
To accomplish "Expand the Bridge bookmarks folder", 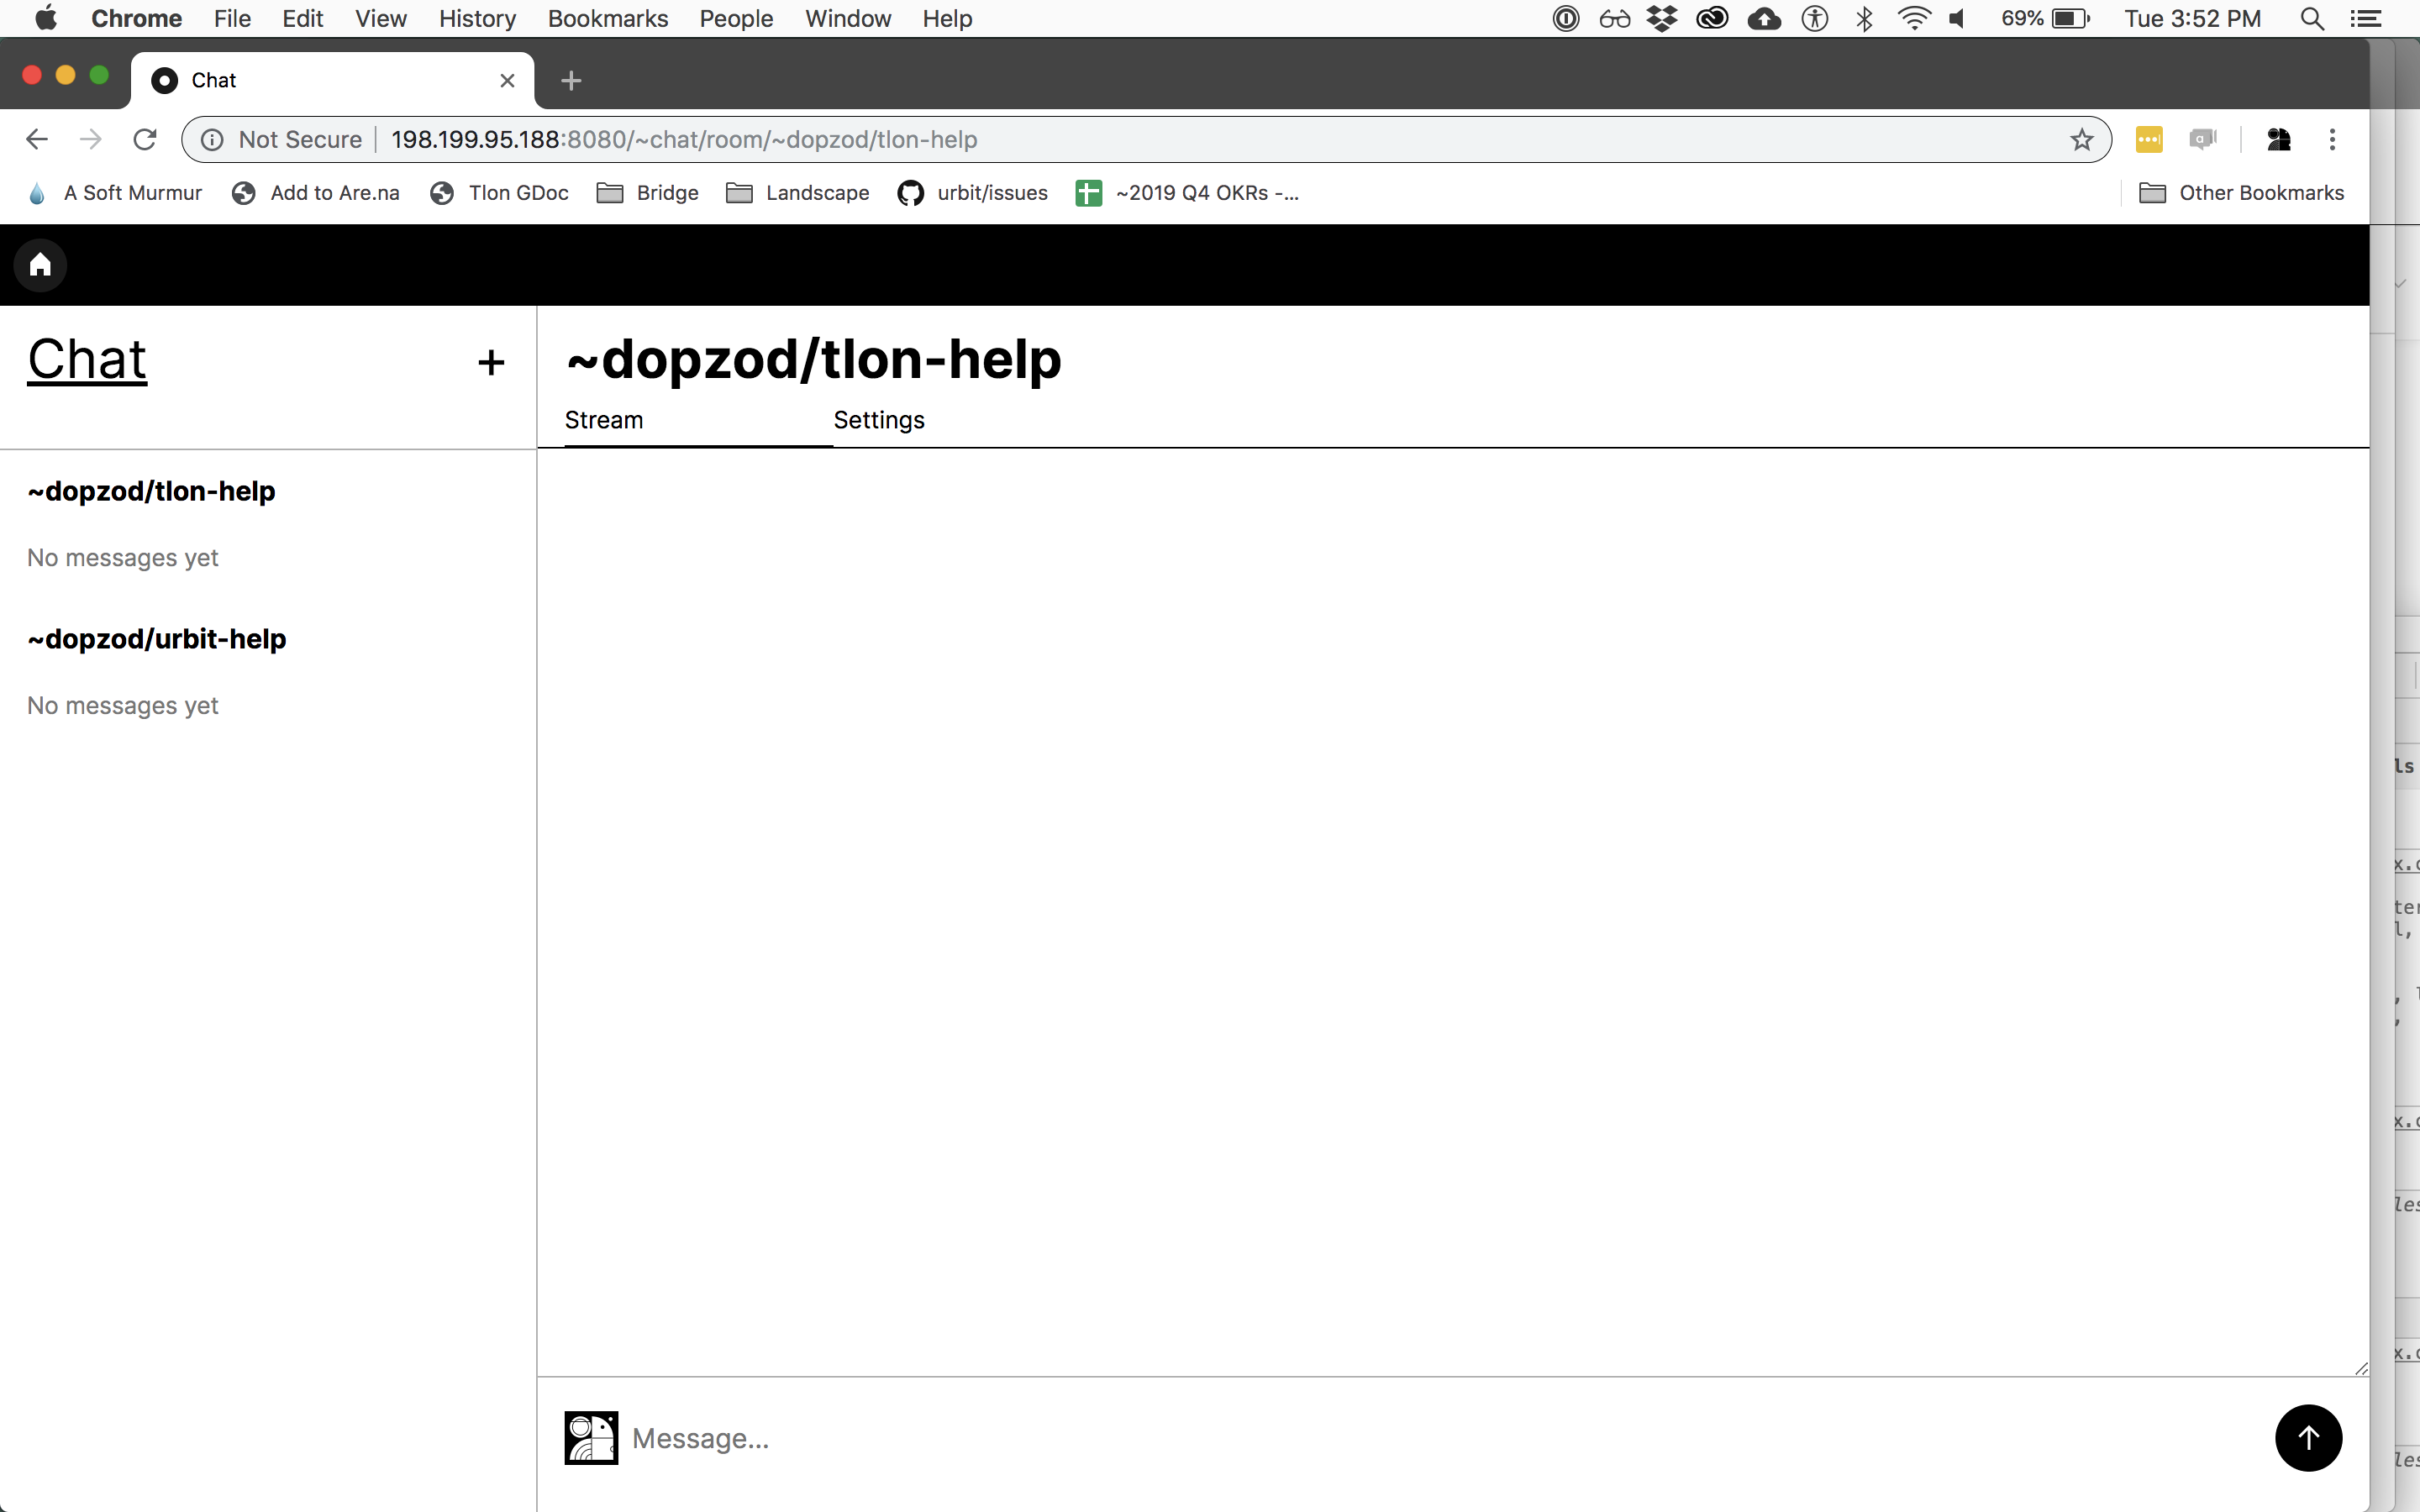I will coord(648,193).
